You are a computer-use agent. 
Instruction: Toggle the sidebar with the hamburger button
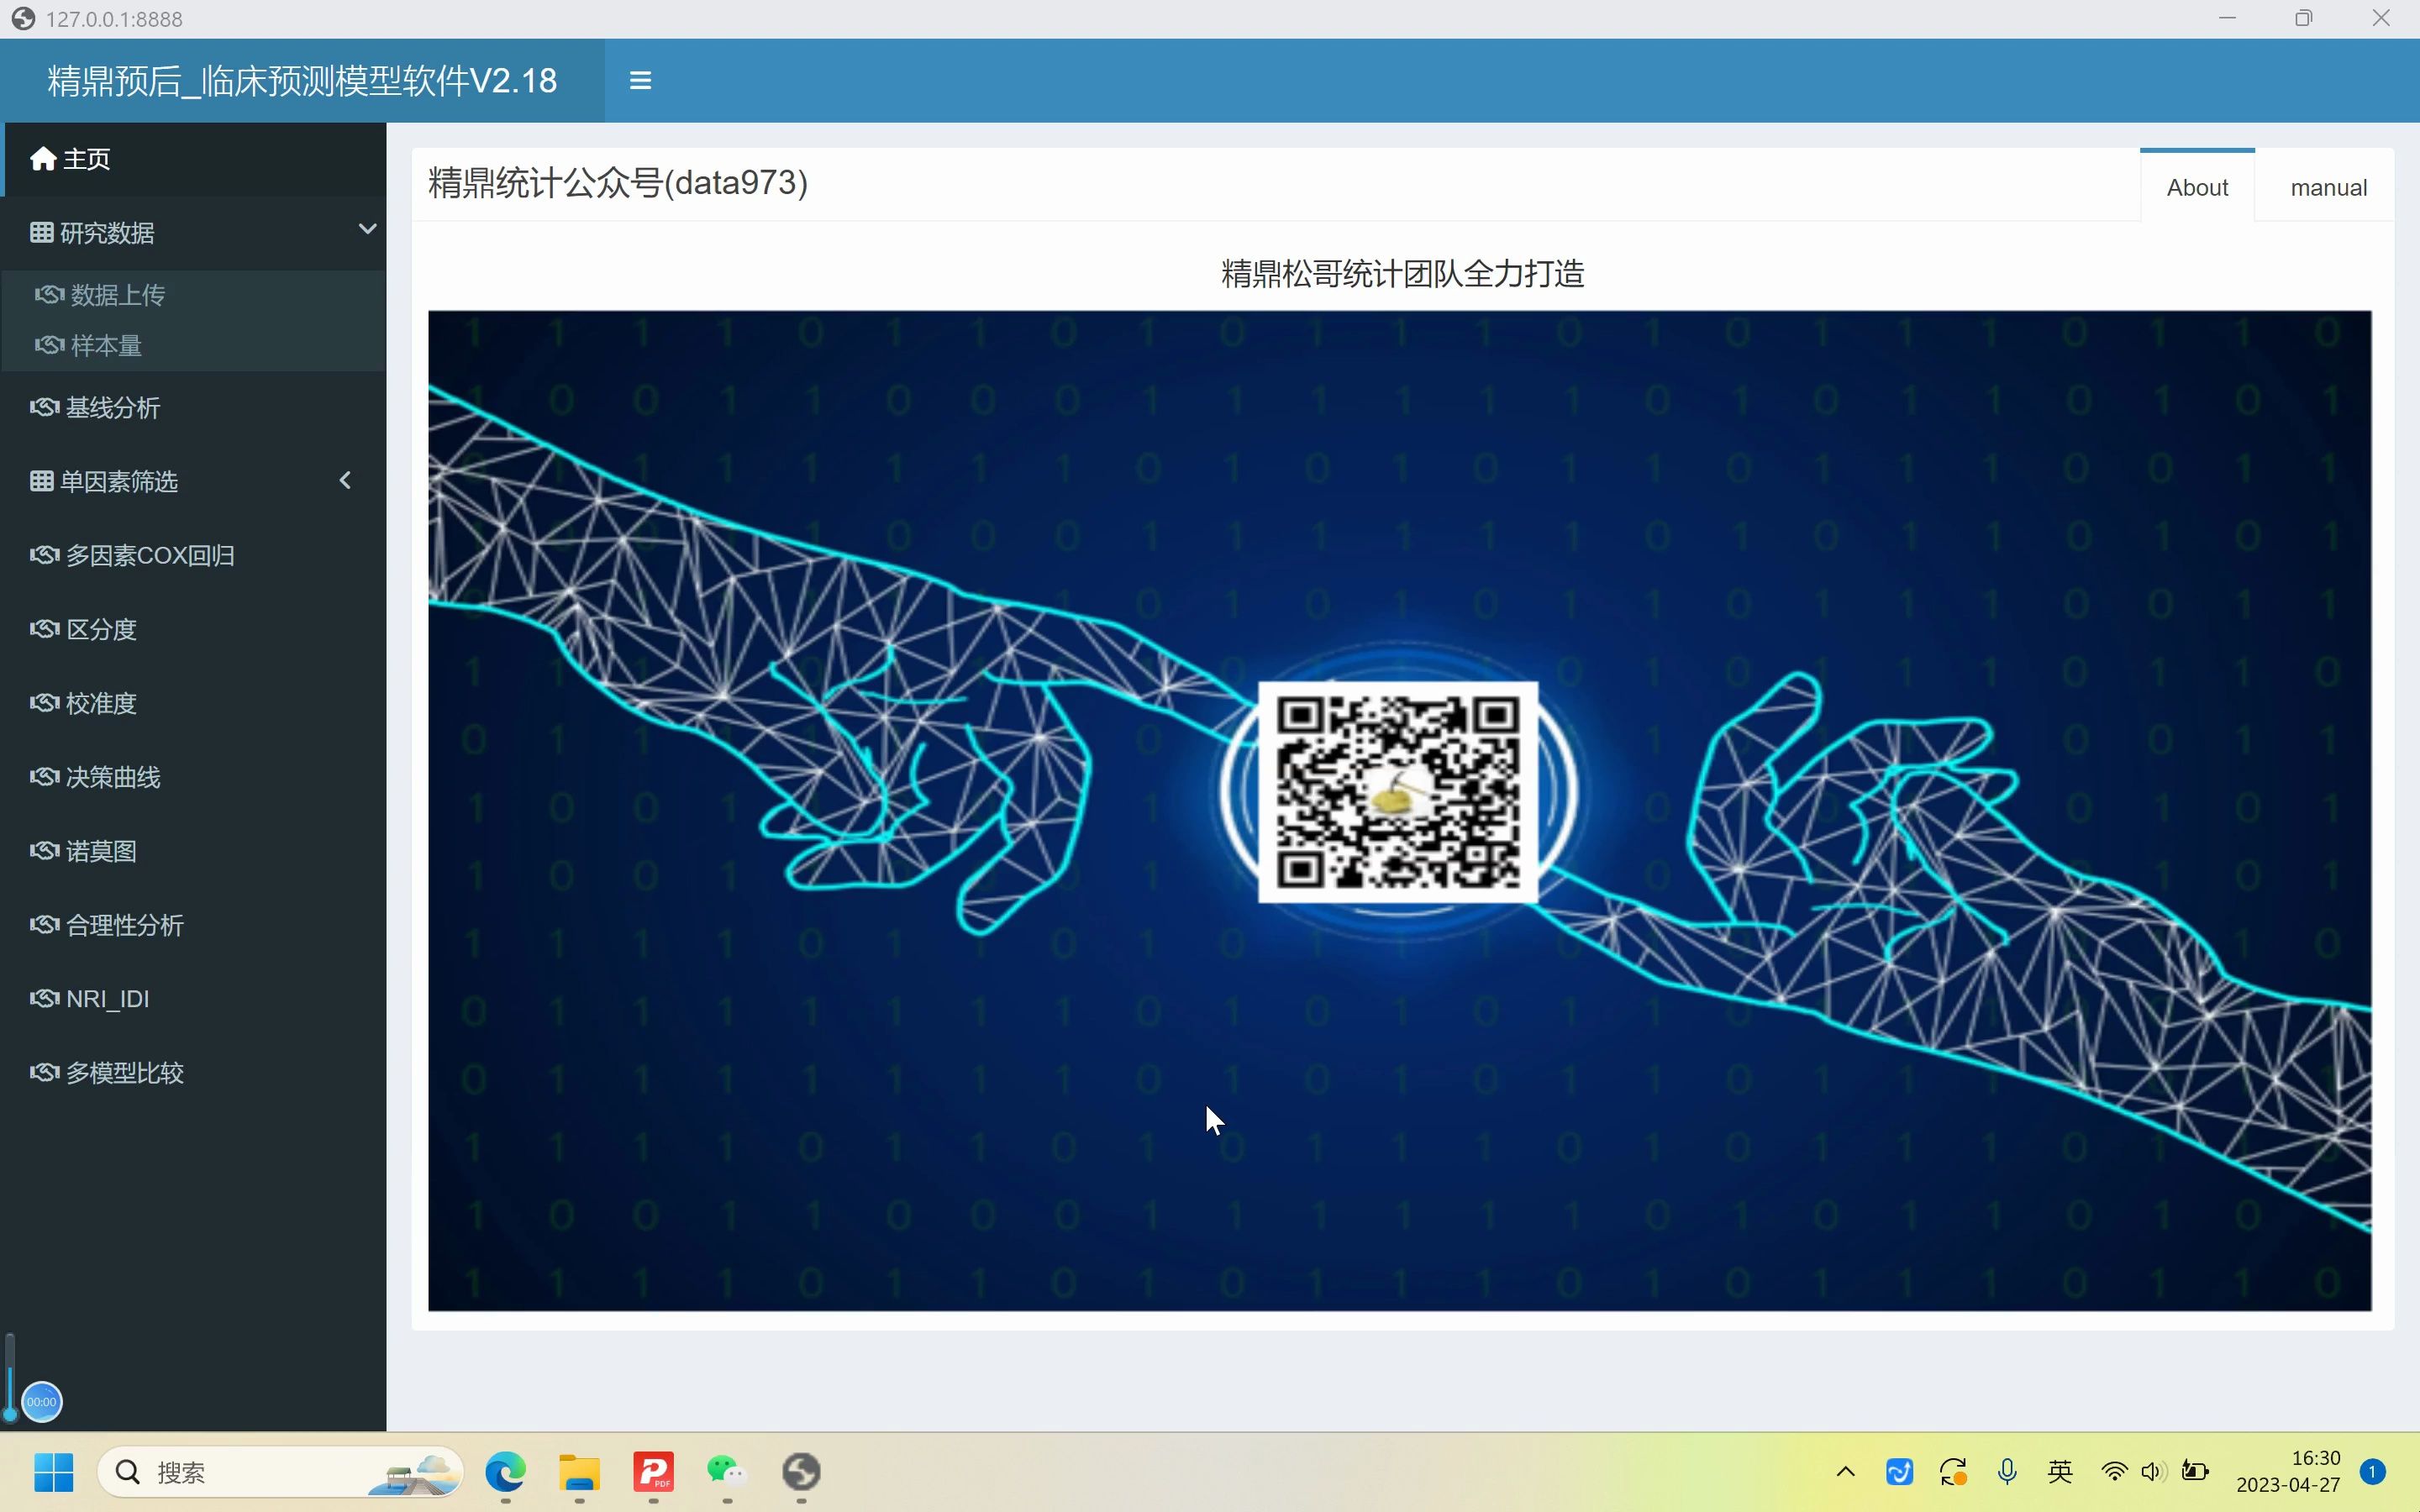point(639,80)
